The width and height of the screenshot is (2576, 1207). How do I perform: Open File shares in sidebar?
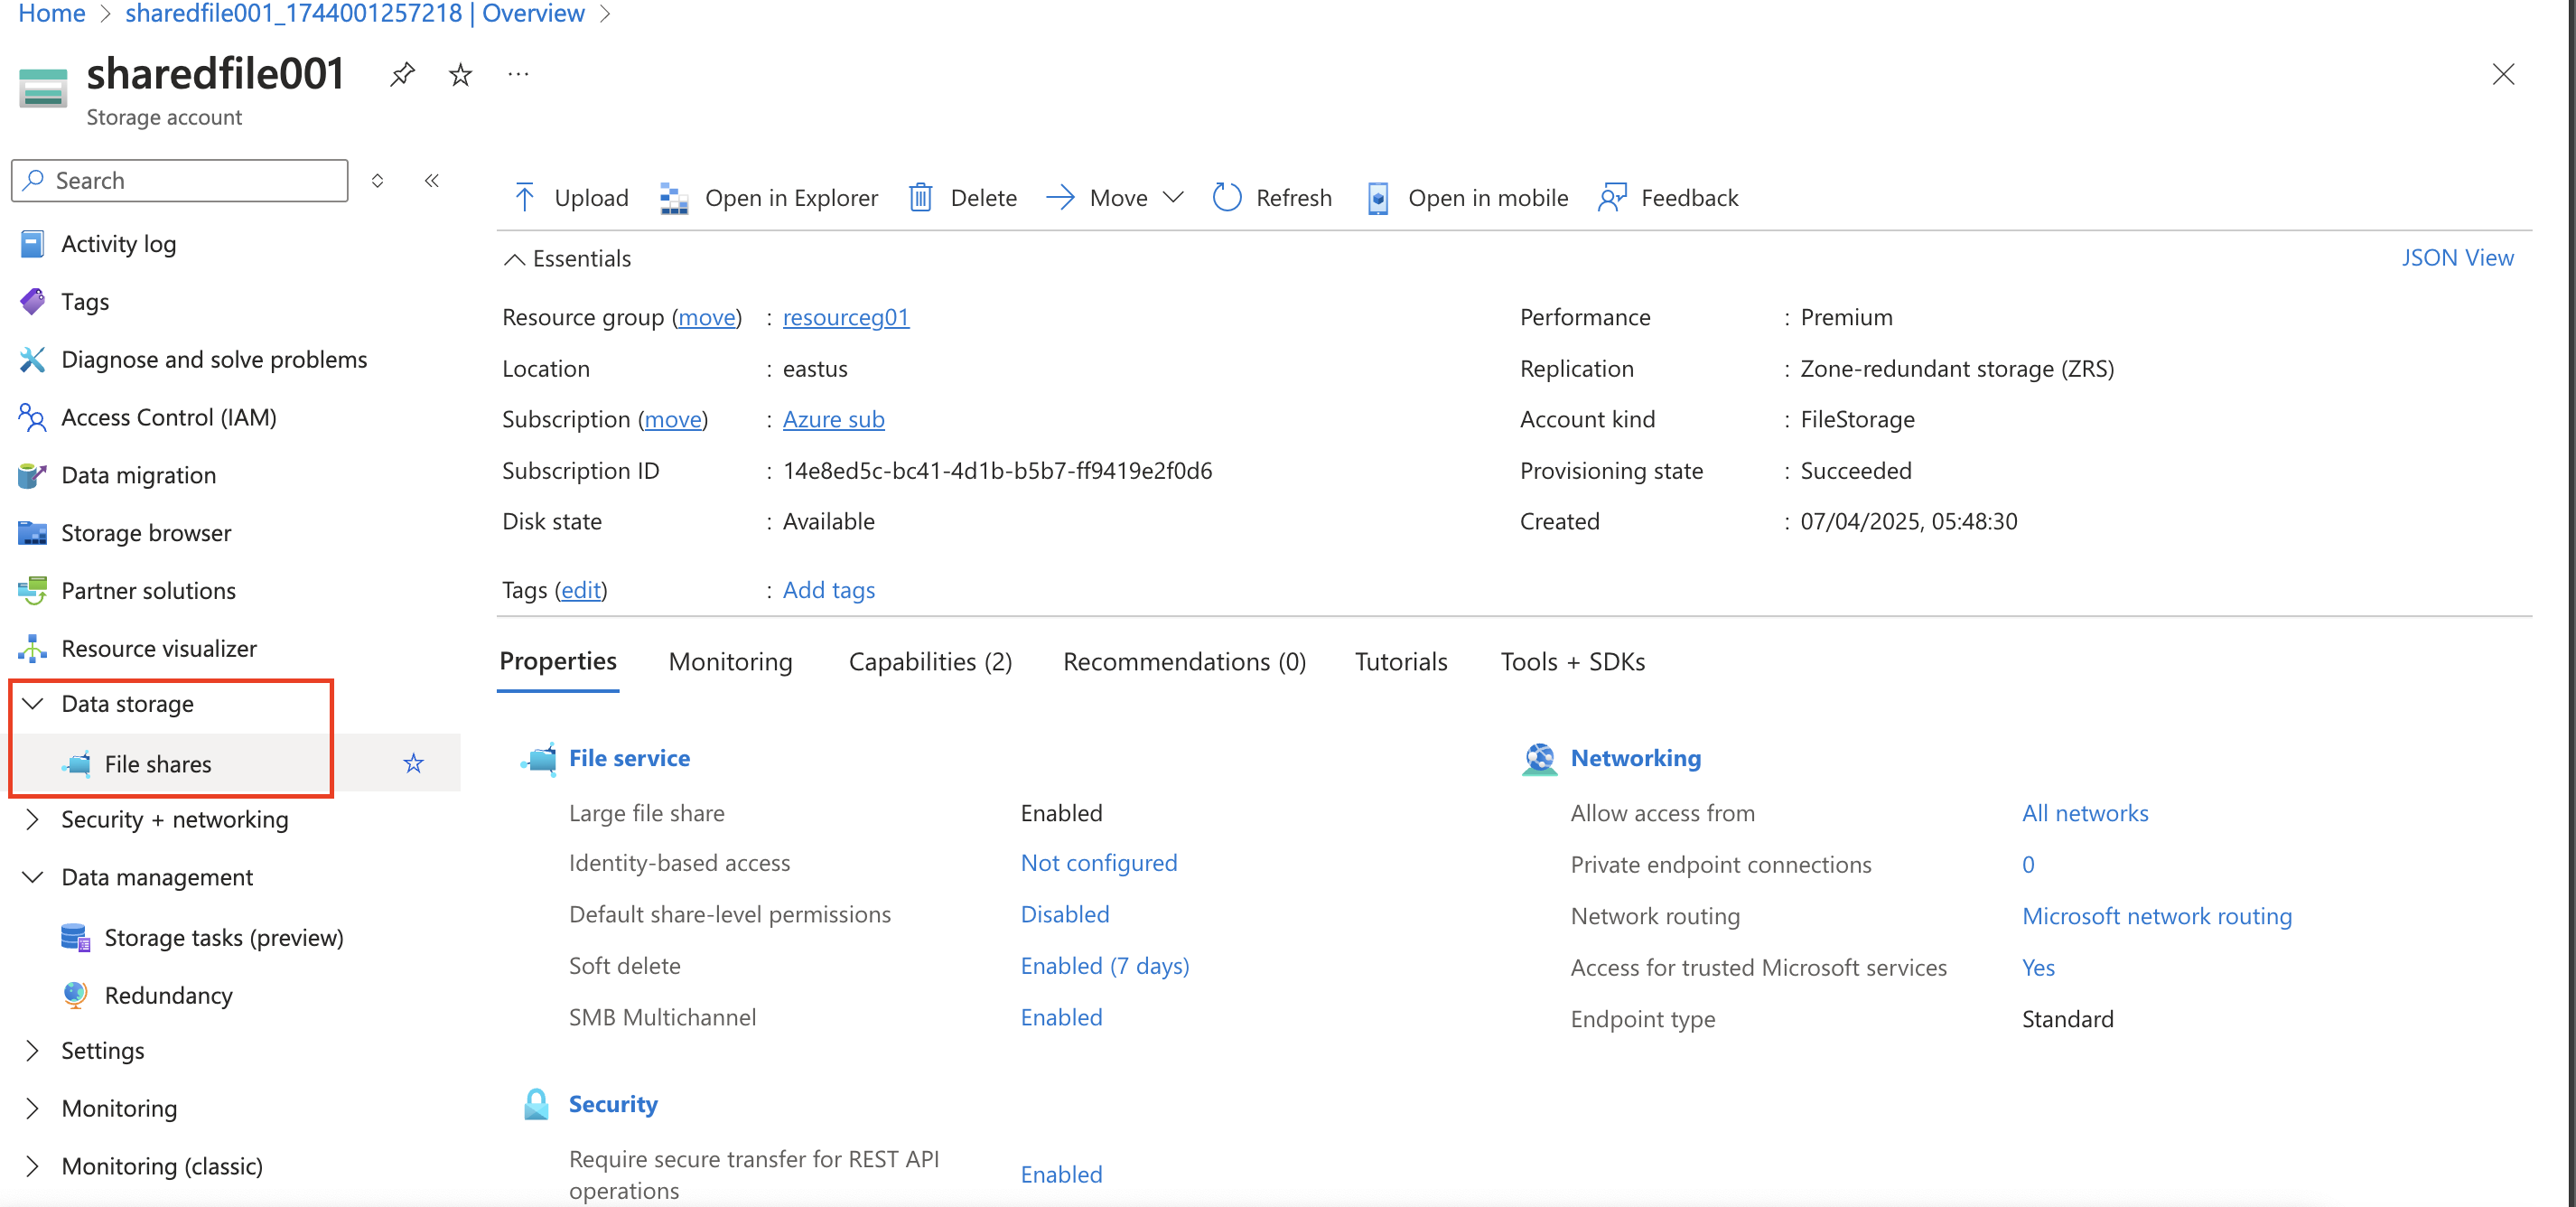point(157,764)
